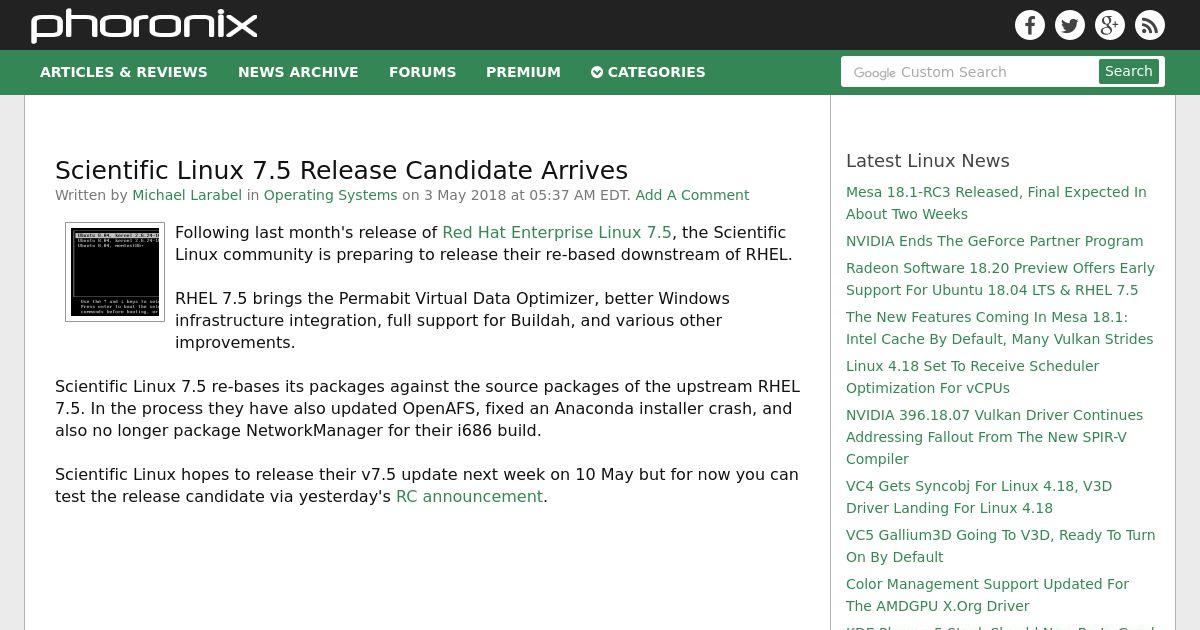
Task: Open the Phoronix Facebook page icon
Action: (1030, 25)
